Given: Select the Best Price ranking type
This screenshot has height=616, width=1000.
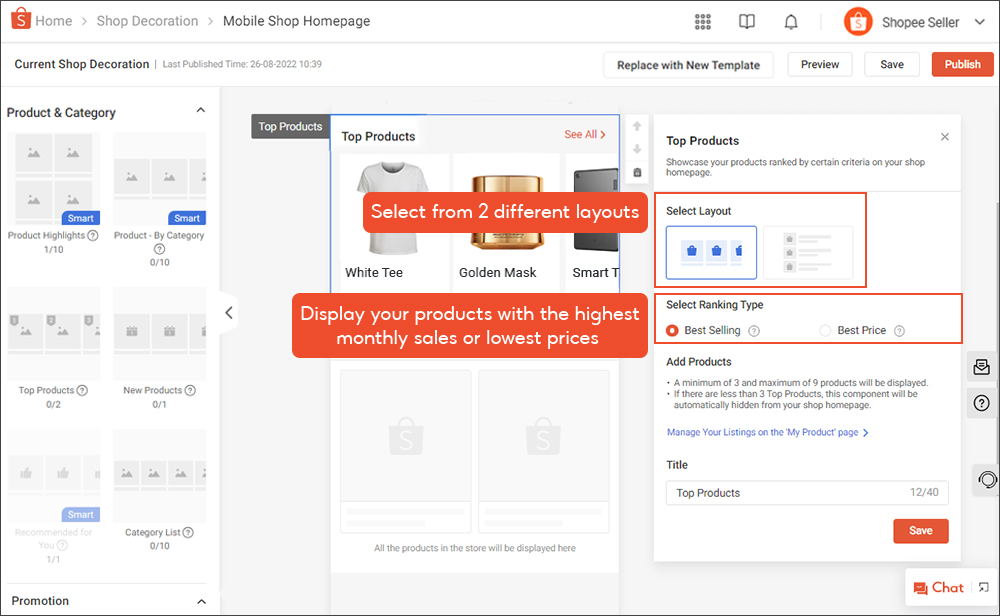Looking at the screenshot, I should [825, 330].
